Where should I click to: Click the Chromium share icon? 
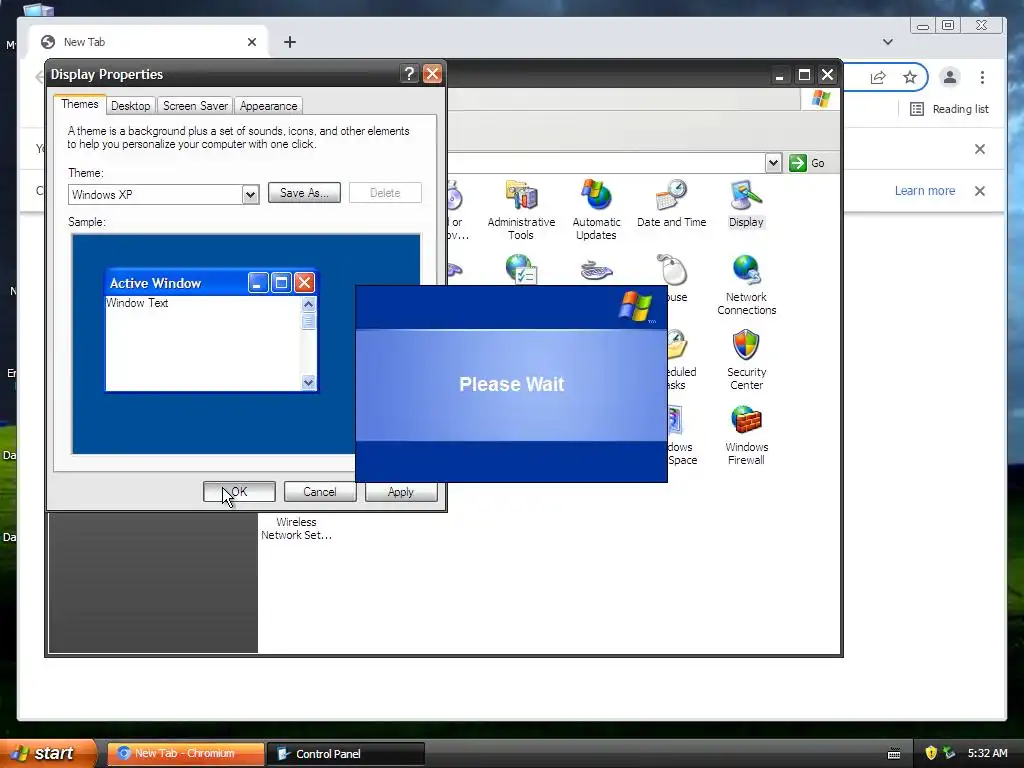click(x=878, y=78)
